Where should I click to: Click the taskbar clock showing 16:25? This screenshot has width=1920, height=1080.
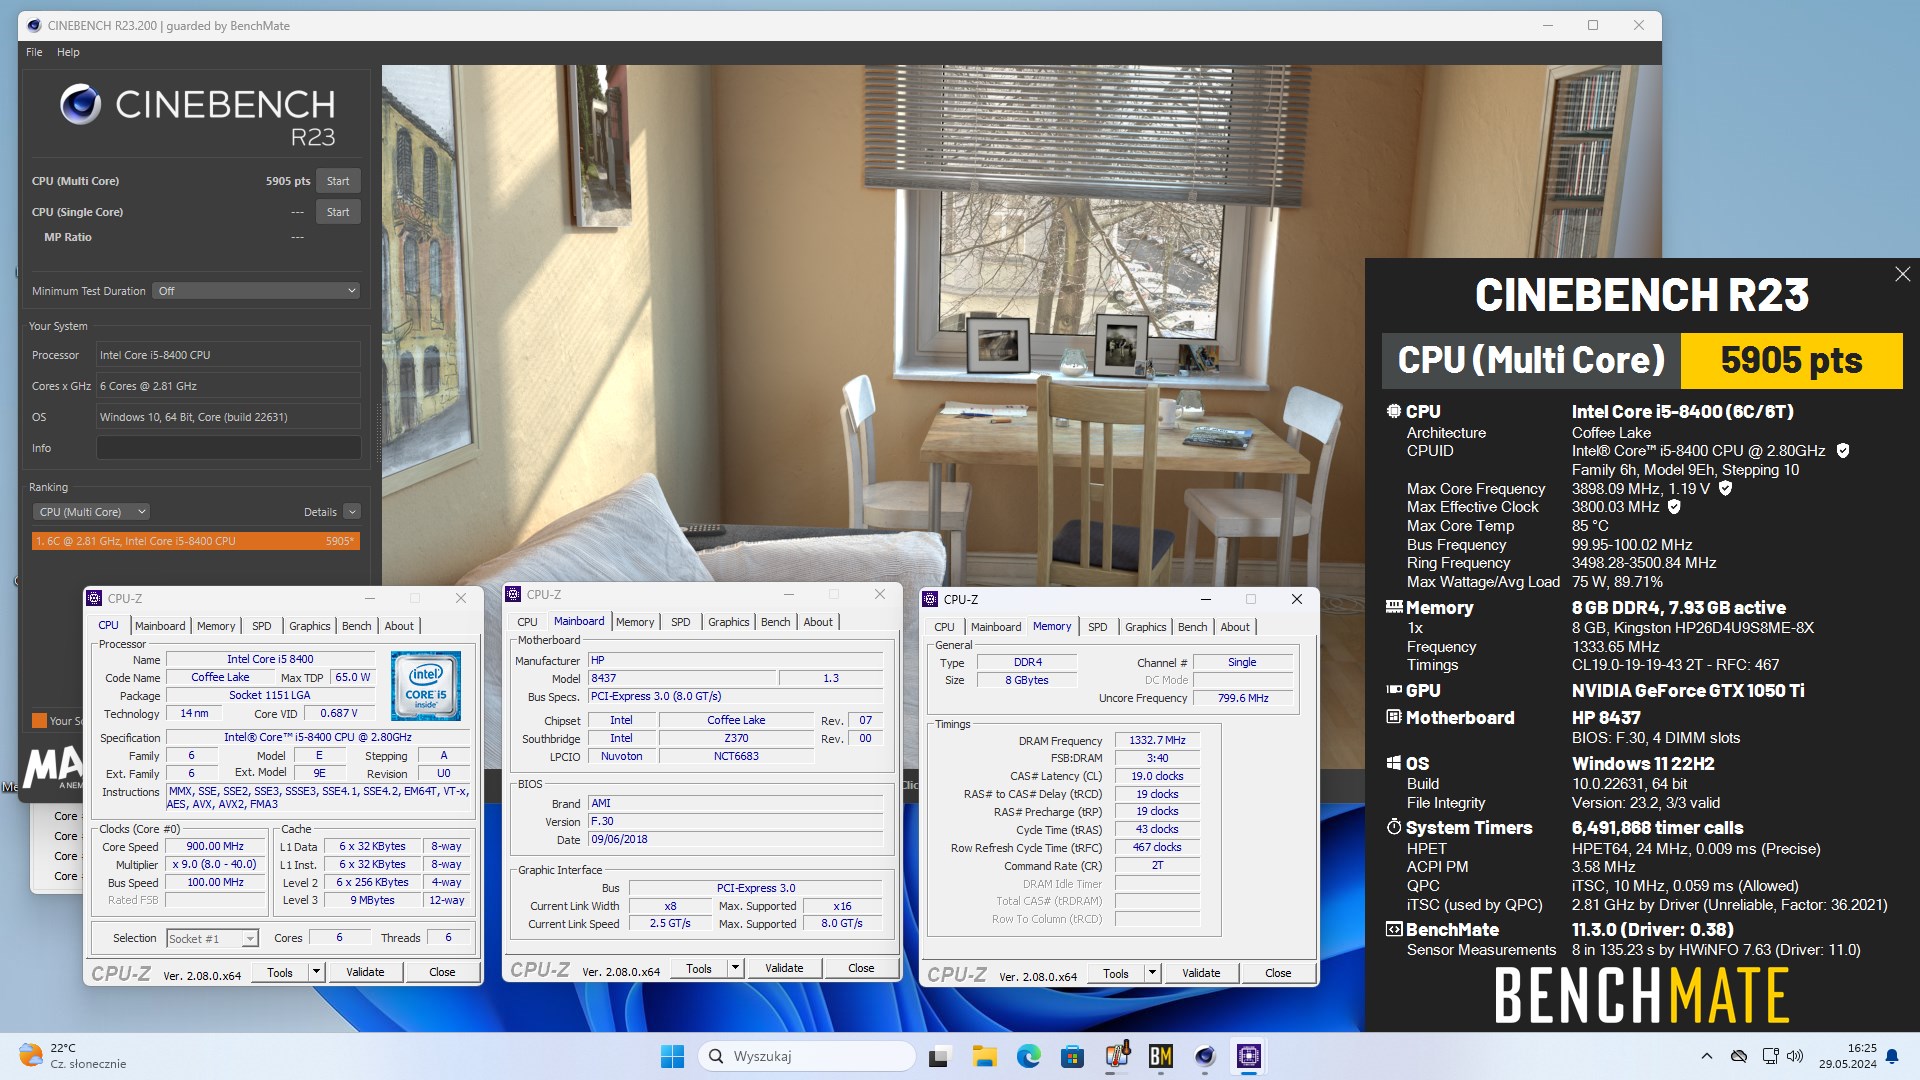coord(1847,1056)
